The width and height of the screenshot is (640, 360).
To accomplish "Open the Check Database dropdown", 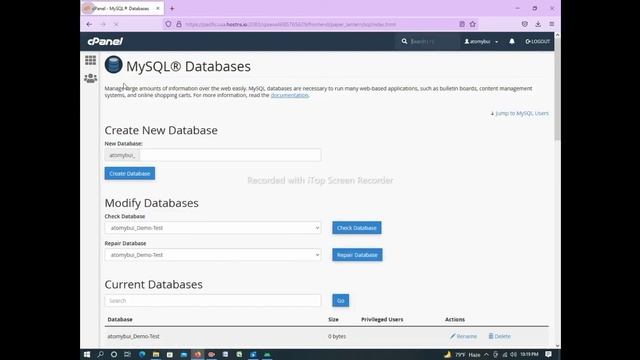I will pos(213,228).
